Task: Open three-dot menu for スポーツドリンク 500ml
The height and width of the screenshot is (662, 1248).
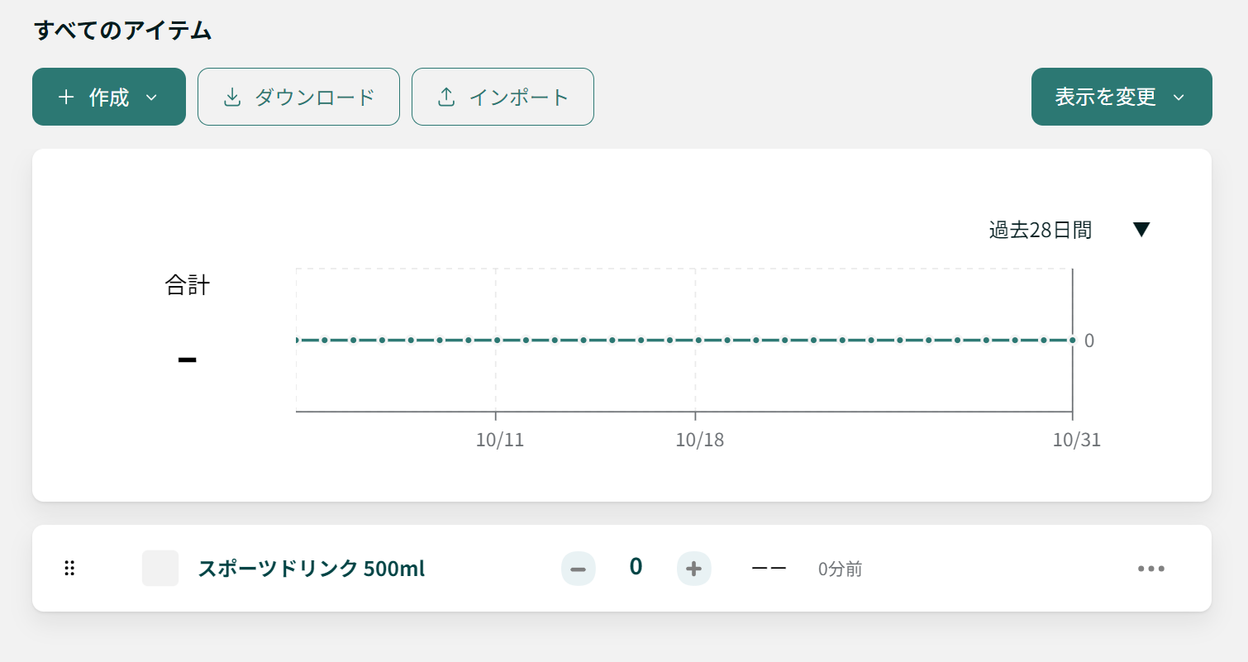Action: pyautogui.click(x=1151, y=569)
